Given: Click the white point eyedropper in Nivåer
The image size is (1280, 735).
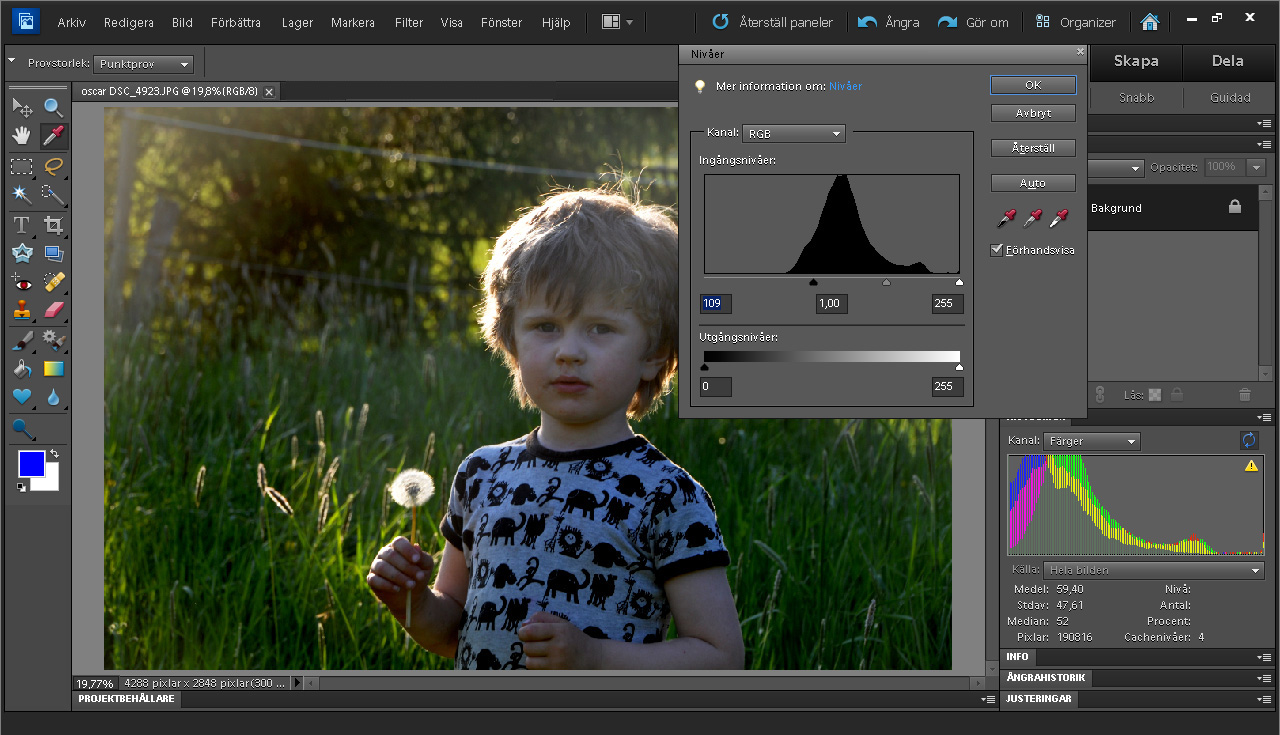Looking at the screenshot, I should [1058, 218].
